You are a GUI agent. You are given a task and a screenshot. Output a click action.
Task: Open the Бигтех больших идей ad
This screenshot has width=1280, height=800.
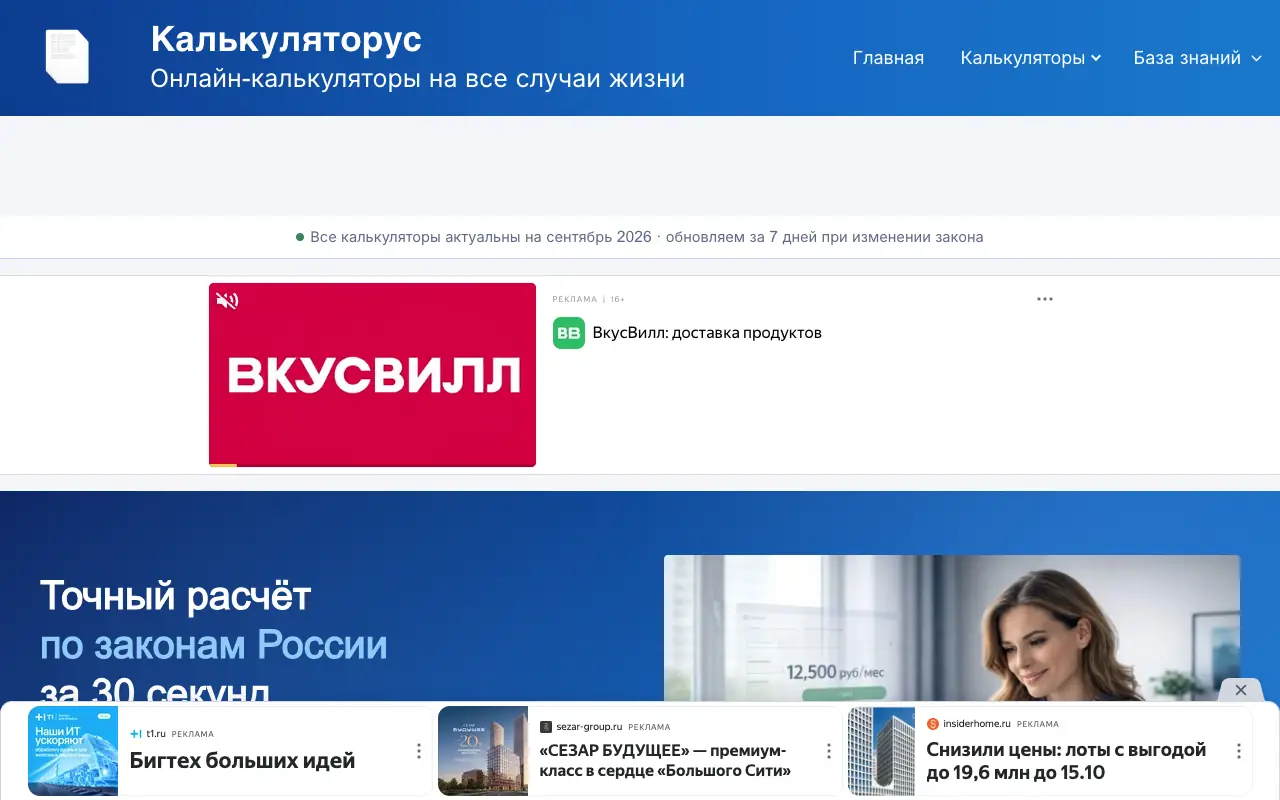[x=242, y=761]
